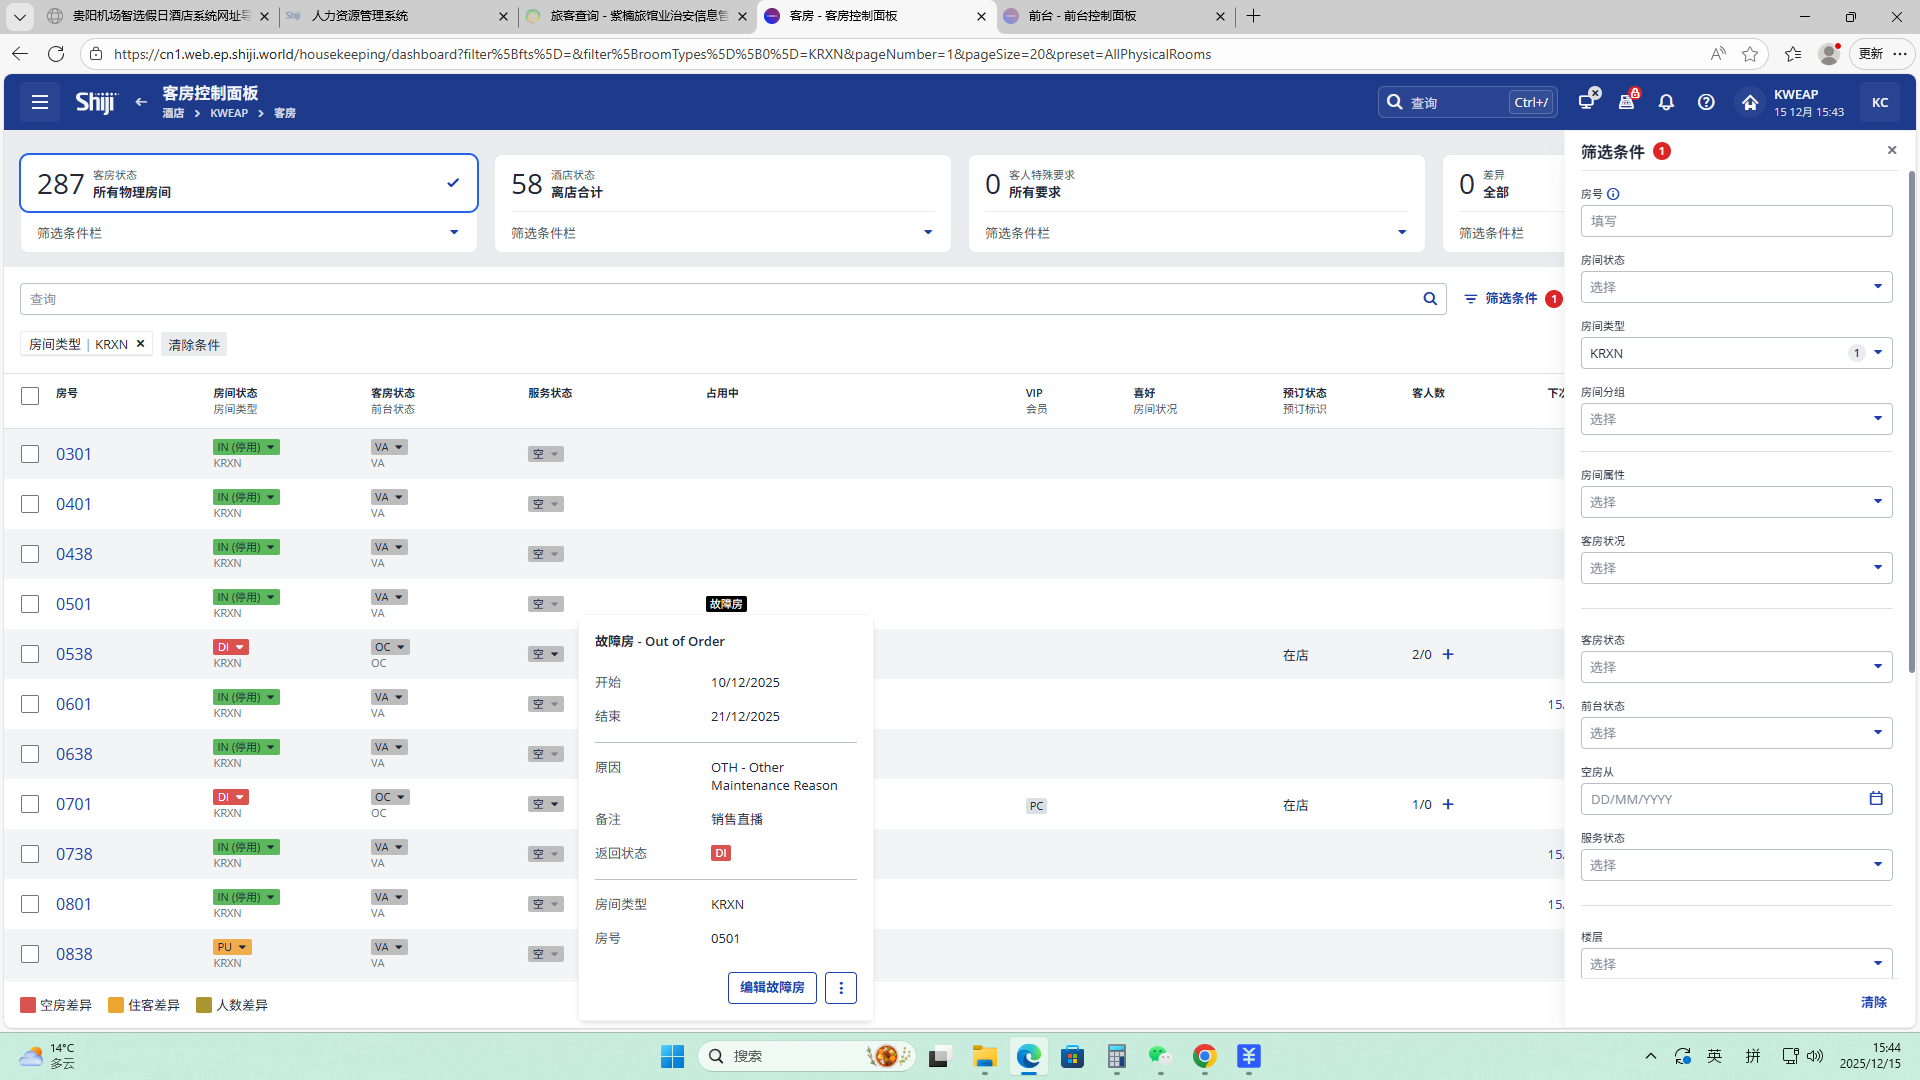
Task: Click the home hotel icon in header
Action: click(x=1749, y=102)
